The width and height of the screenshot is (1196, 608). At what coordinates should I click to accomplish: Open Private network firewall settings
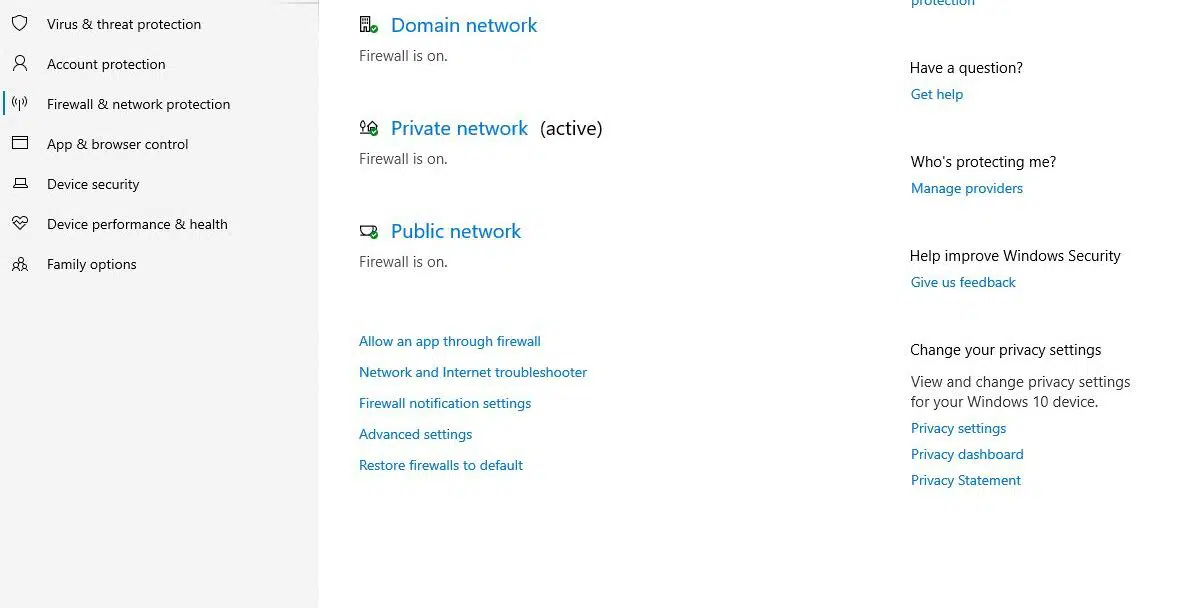click(459, 128)
